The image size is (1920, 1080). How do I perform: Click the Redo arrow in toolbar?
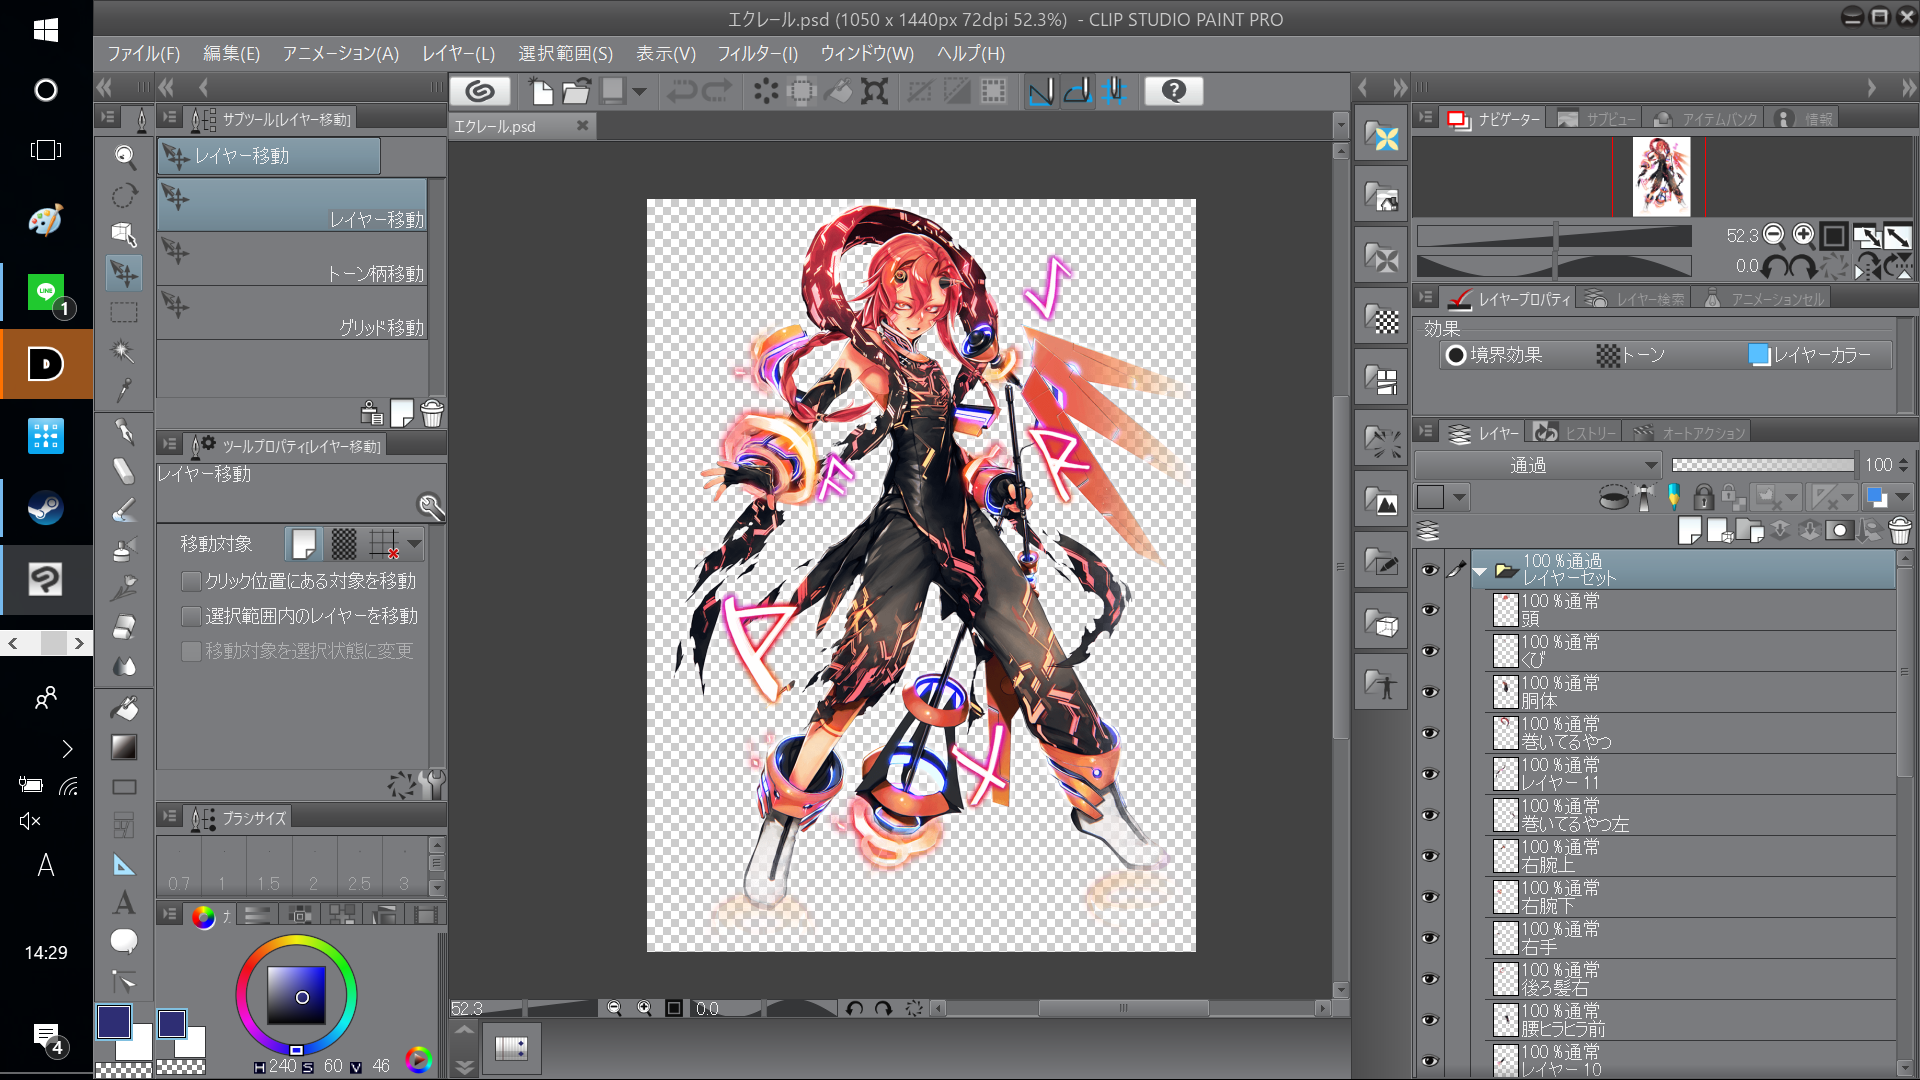(x=717, y=92)
